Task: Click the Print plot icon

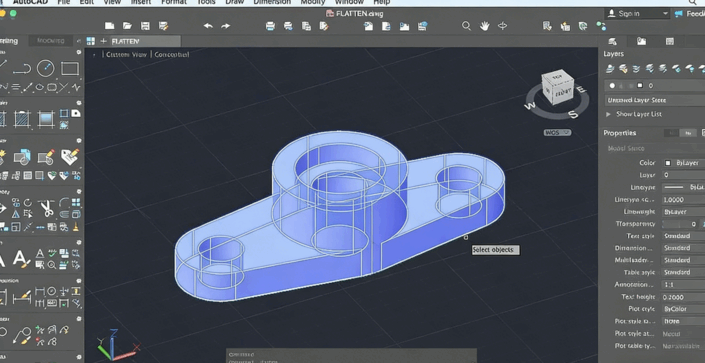Action: (270, 26)
